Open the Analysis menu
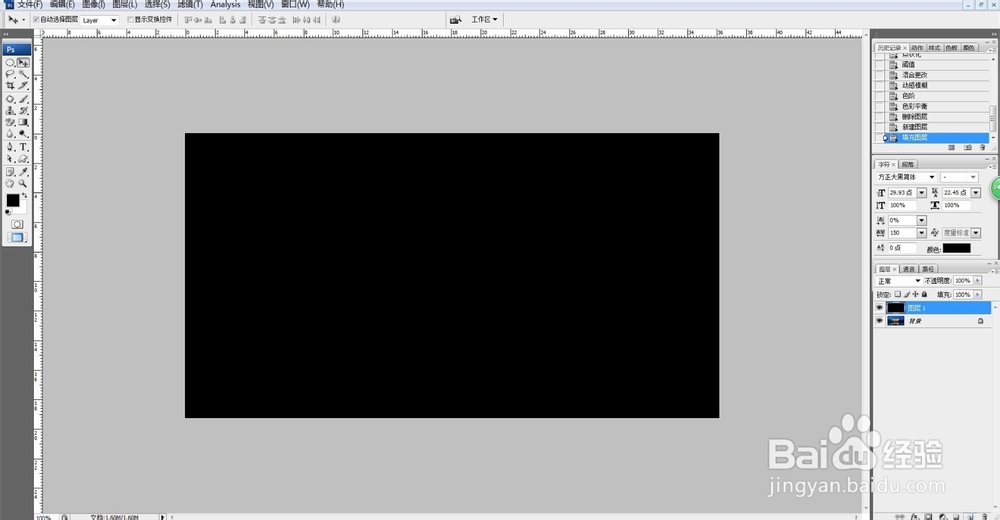This screenshot has width=1000, height=520. [225, 4]
